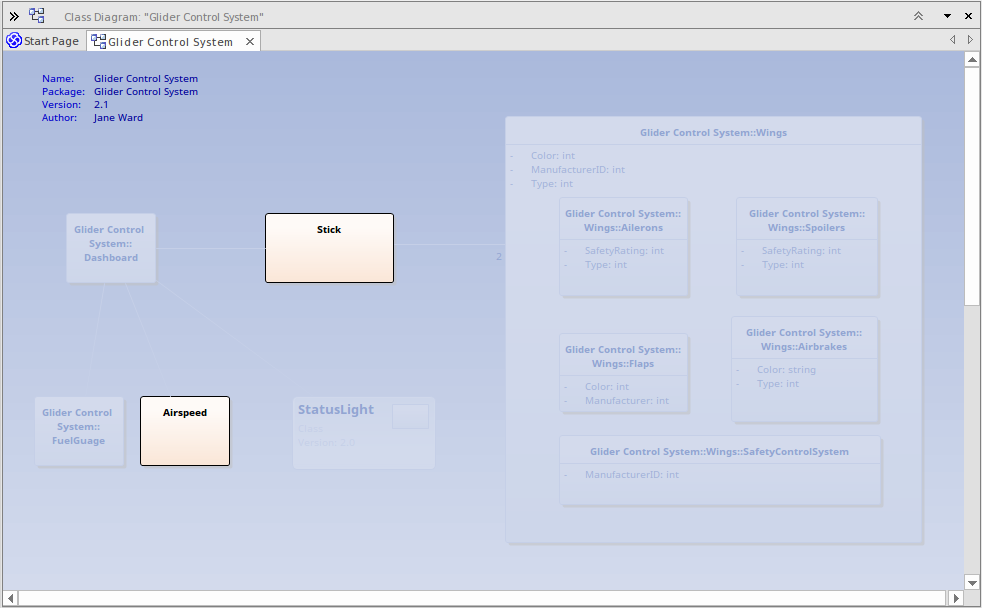Click the diagram icon on the Glider Control System tab

[97, 41]
